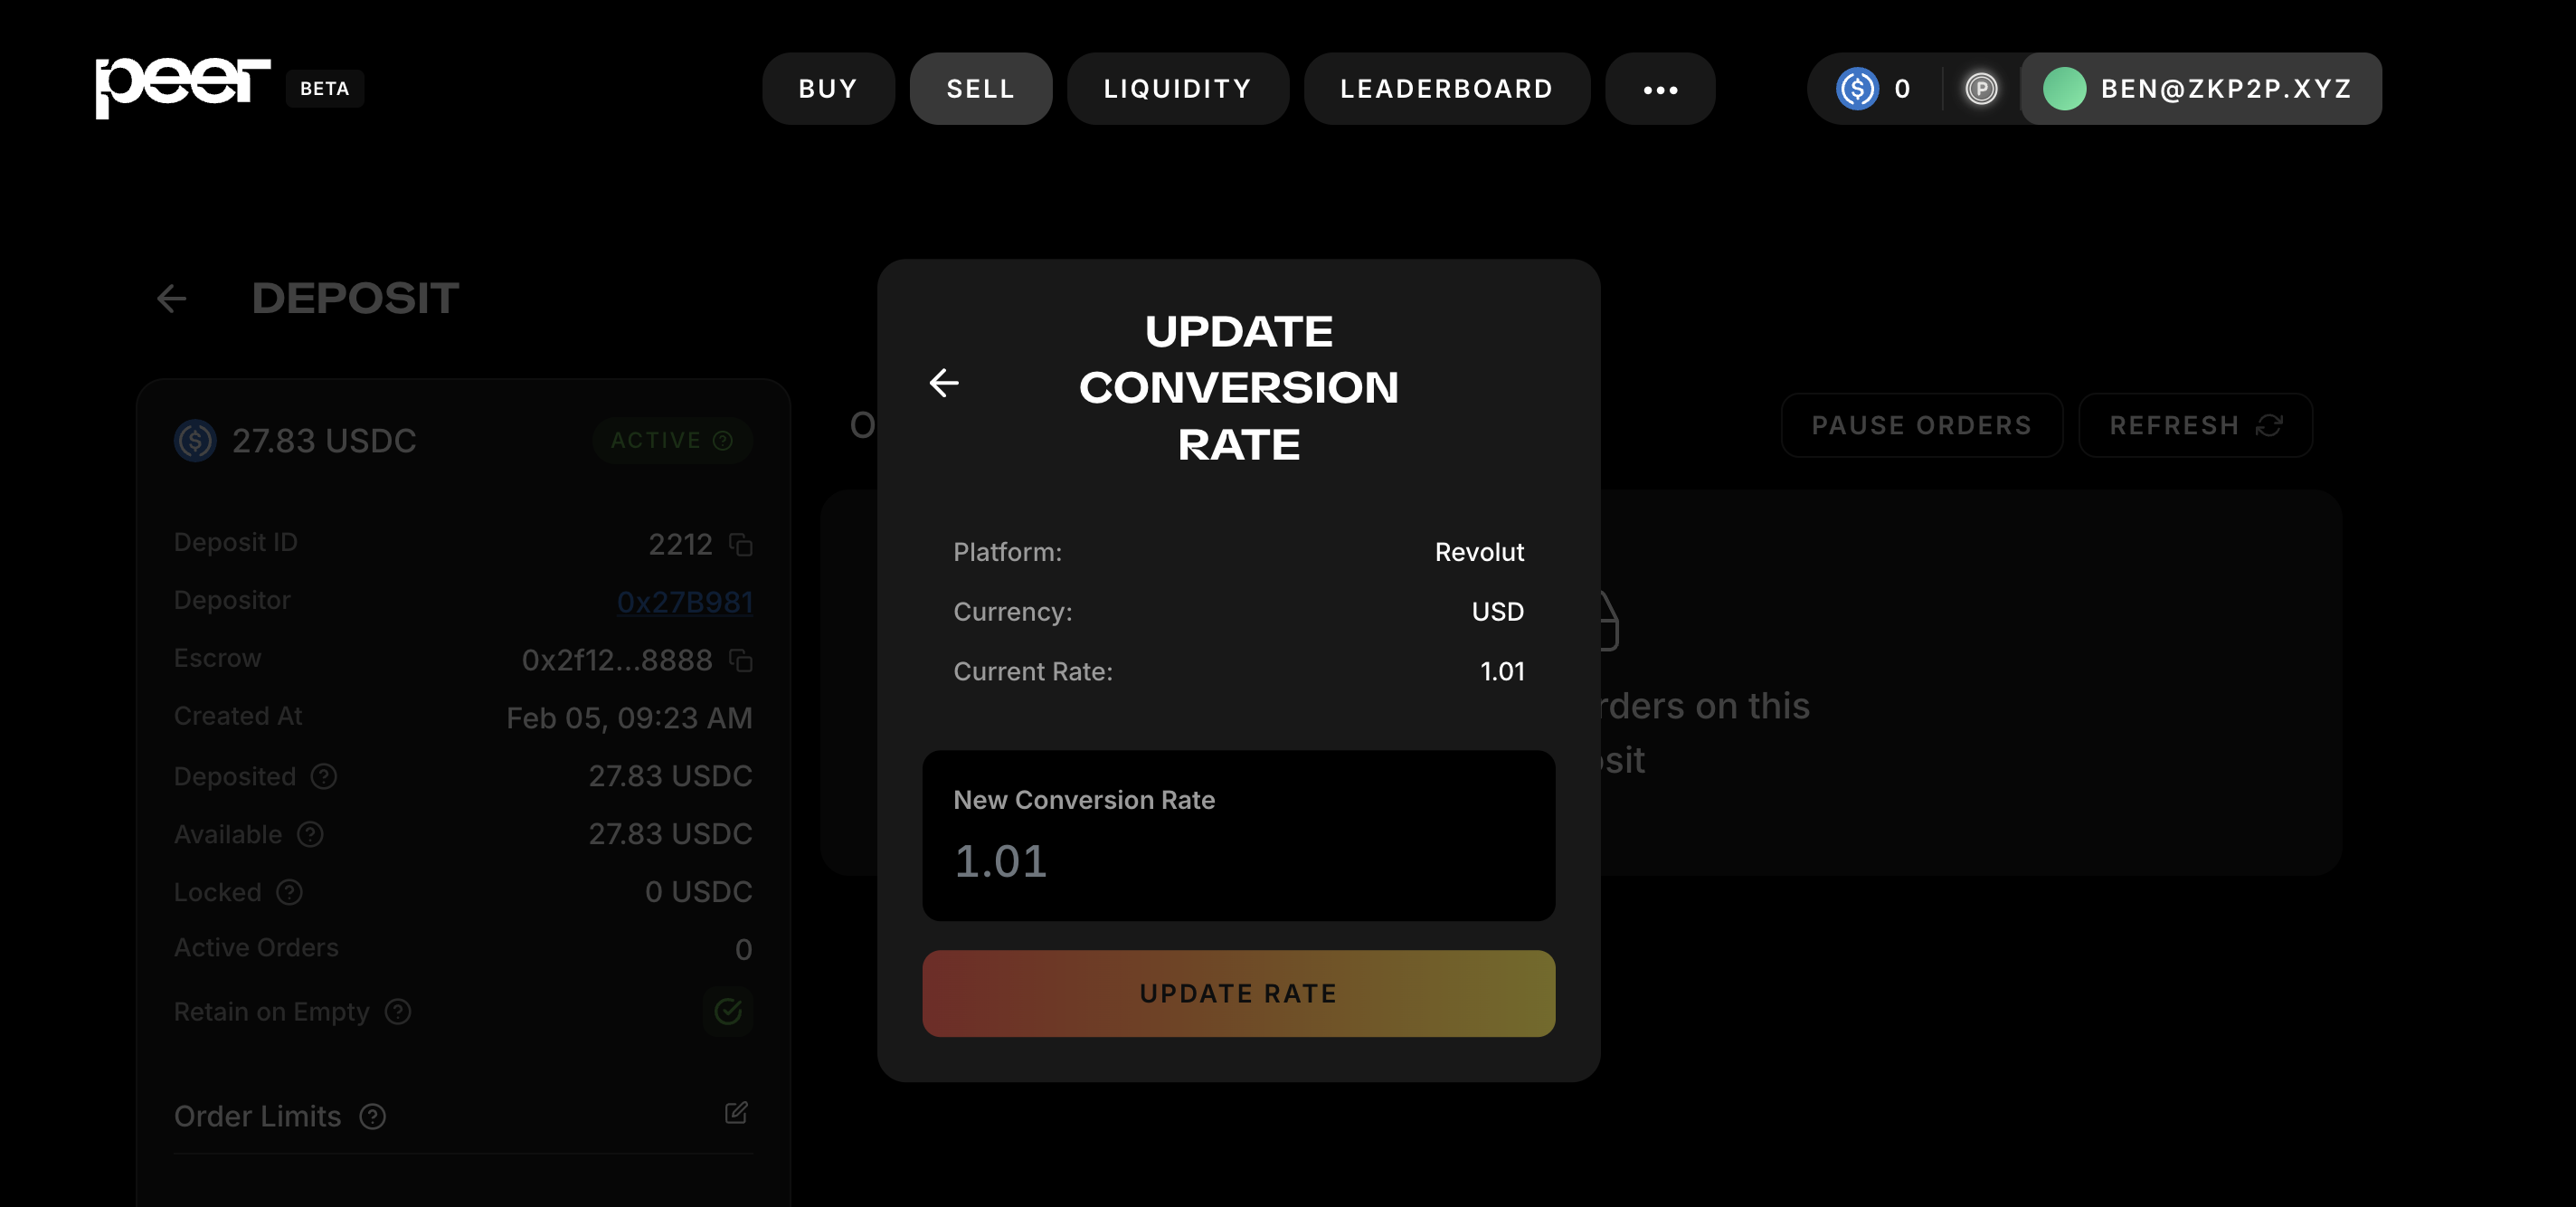Show help for Locked amount
The image size is (2576, 1207).
(290, 892)
